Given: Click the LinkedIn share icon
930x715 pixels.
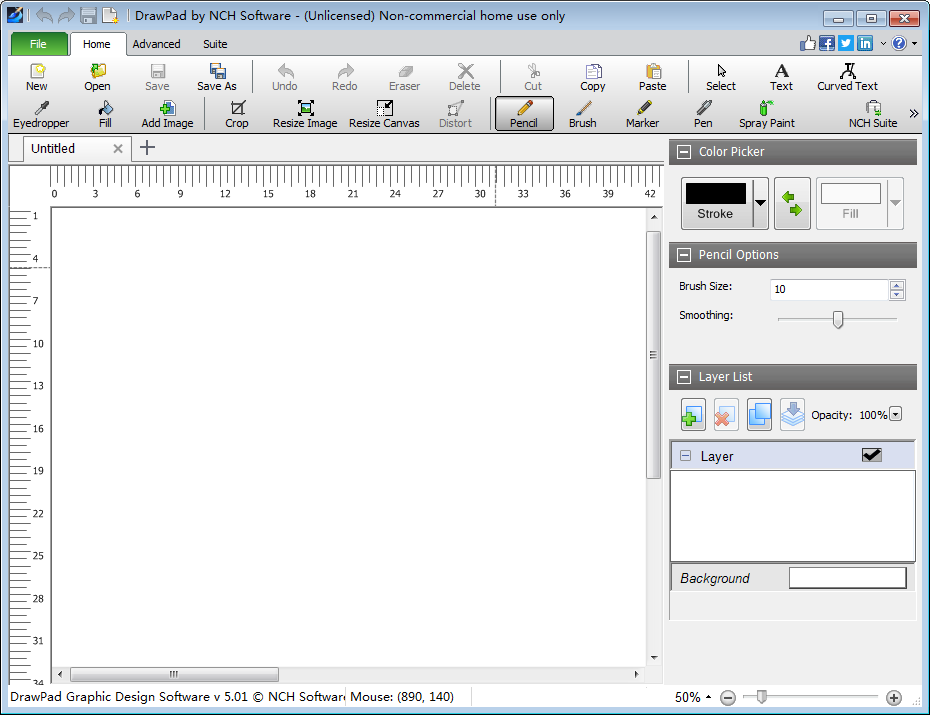Looking at the screenshot, I should click(x=865, y=43).
